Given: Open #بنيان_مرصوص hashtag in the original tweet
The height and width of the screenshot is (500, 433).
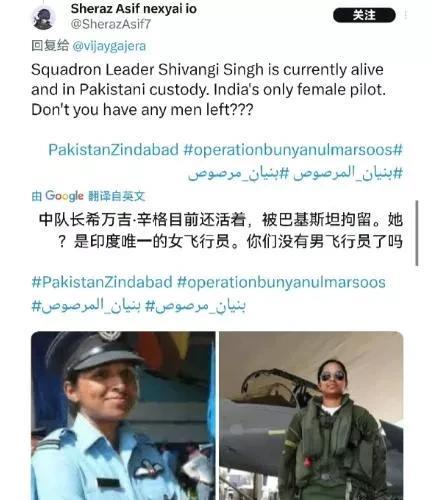Looking at the screenshot, I should click(x=238, y=173).
